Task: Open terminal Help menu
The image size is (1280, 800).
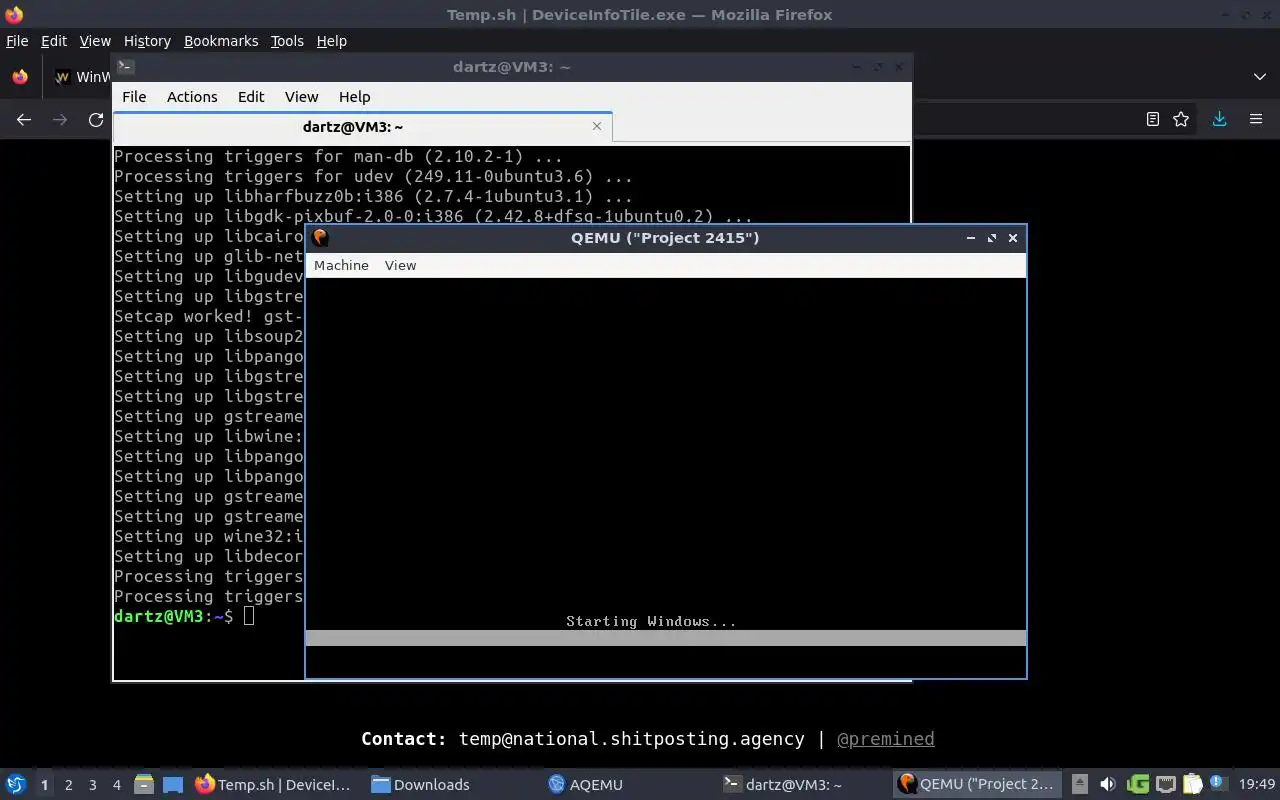Action: (x=355, y=97)
